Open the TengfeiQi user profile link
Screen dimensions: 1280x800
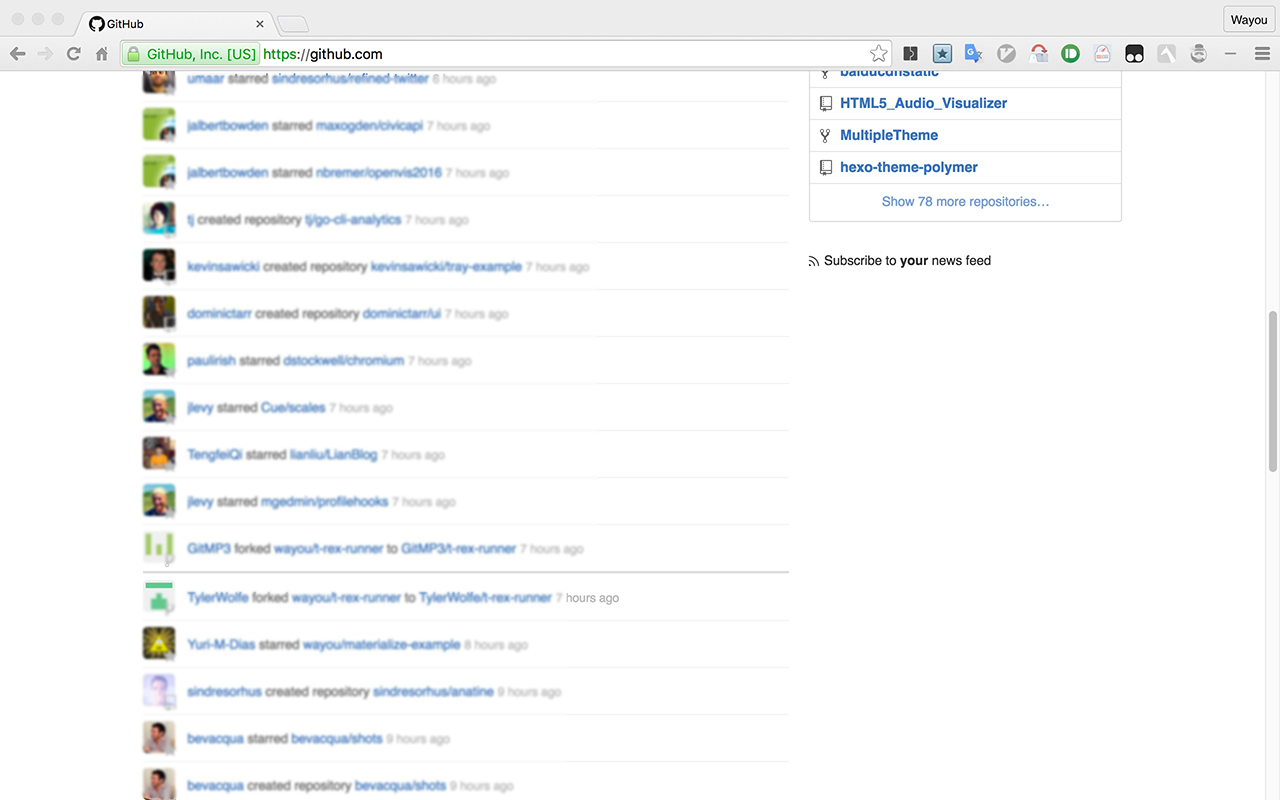coord(215,455)
